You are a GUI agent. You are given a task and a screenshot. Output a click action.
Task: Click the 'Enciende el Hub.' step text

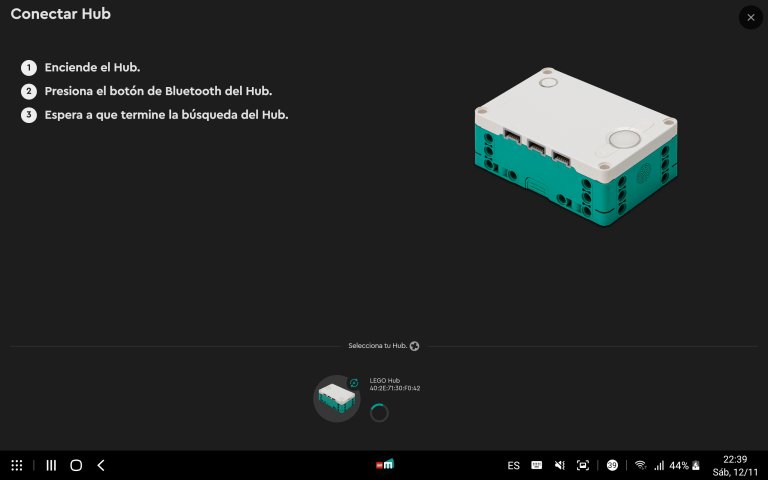(92, 68)
